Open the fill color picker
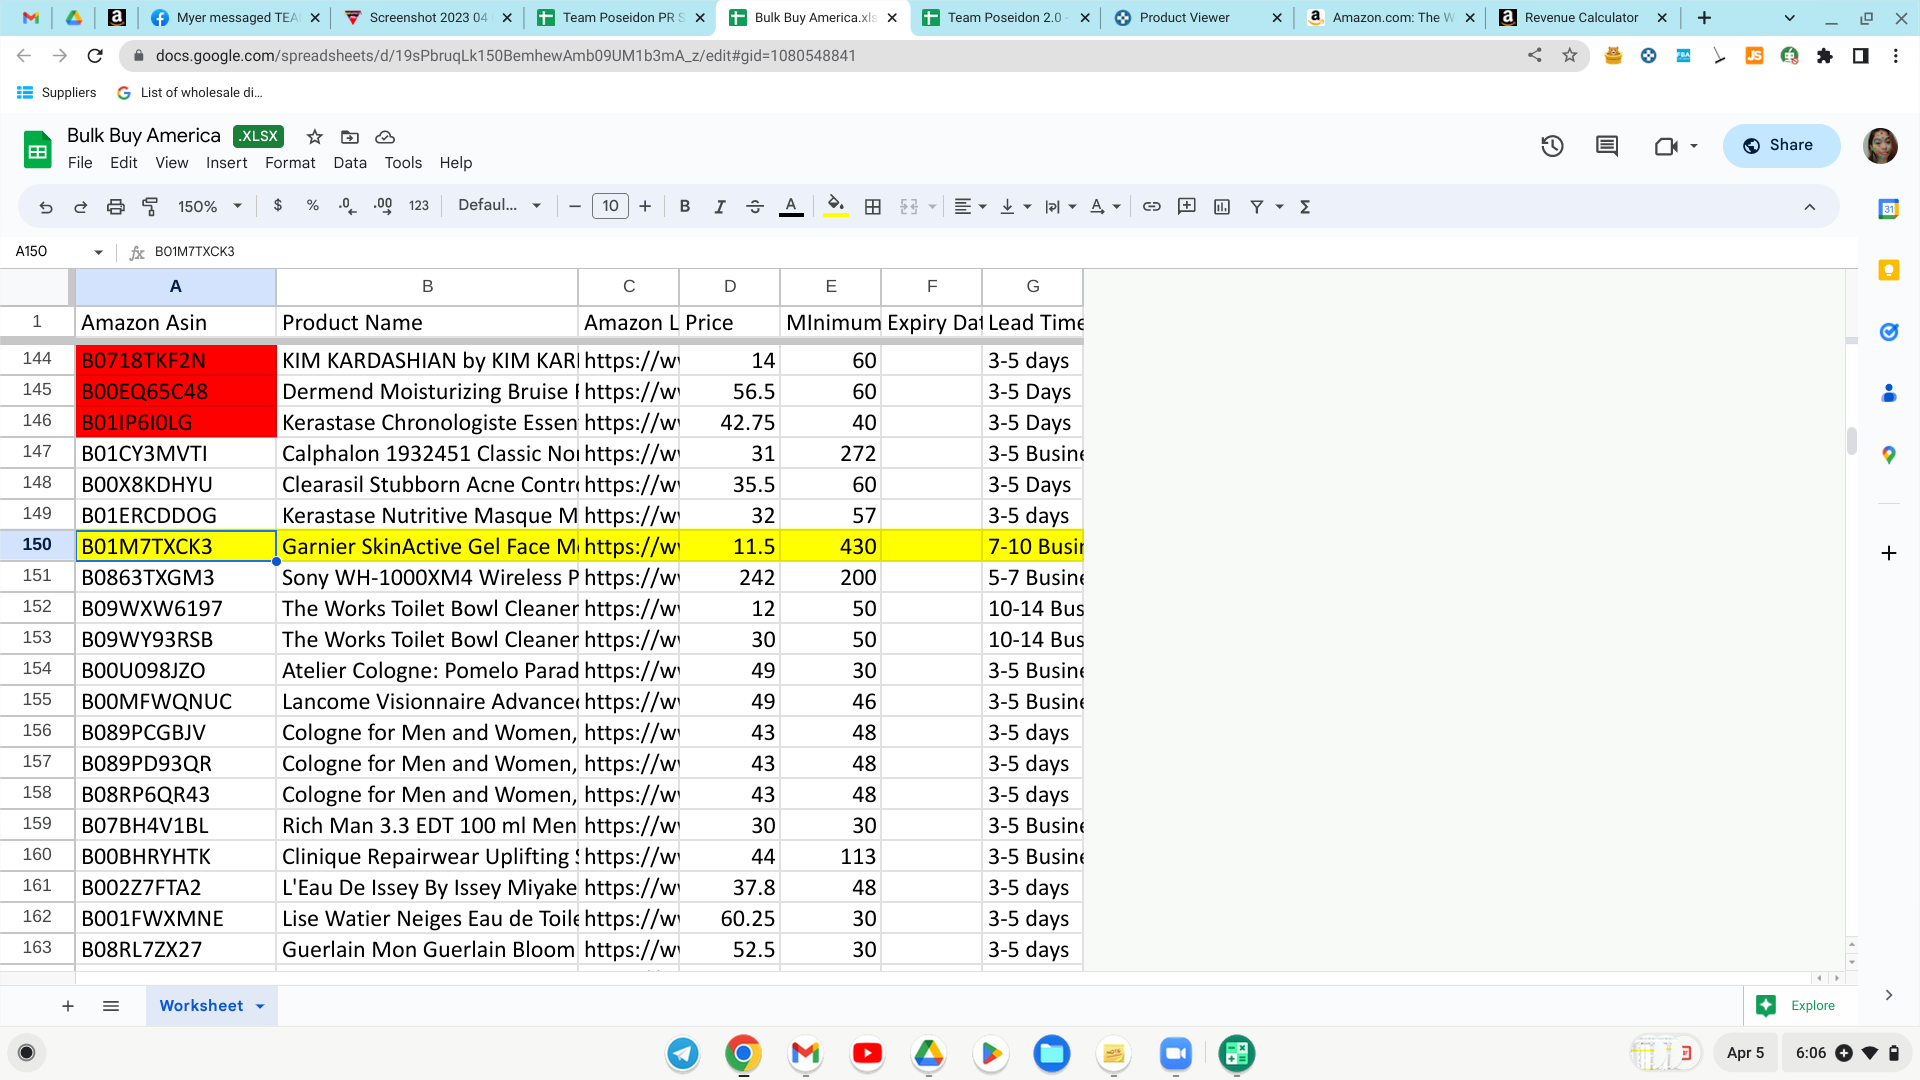This screenshot has height=1080, width=1920. (x=836, y=206)
